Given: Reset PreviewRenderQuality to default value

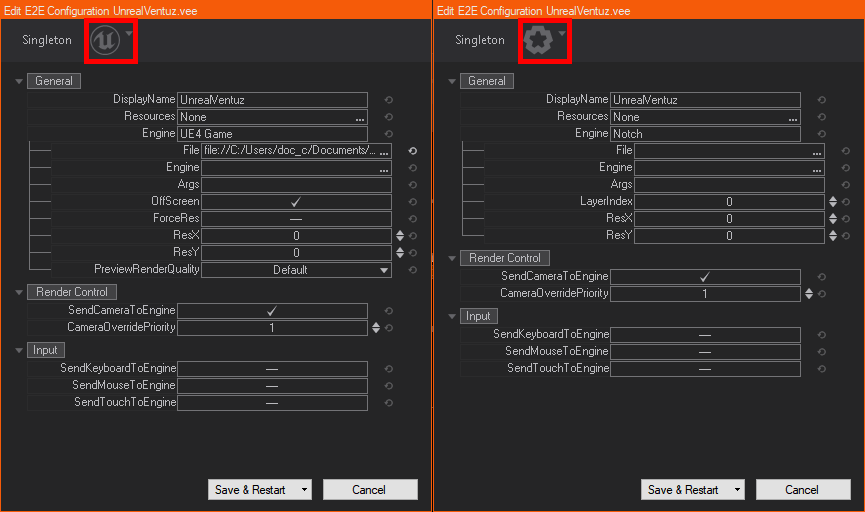Looking at the screenshot, I should click(412, 270).
